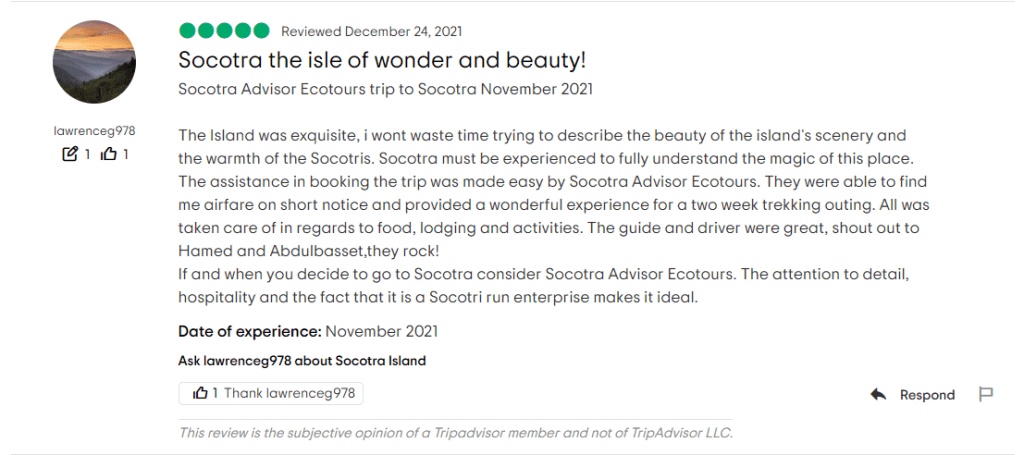Click the pencil contributions icon under username
Viewport: 1024px width, 455px height.
[x=70, y=154]
